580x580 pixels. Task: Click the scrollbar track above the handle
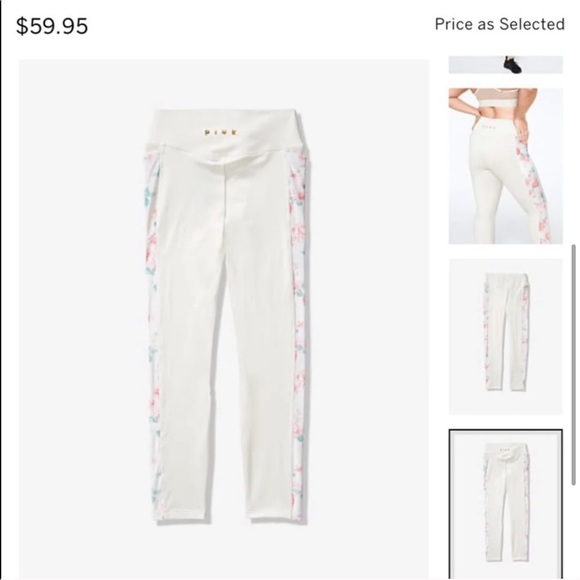pyautogui.click(x=574, y=150)
